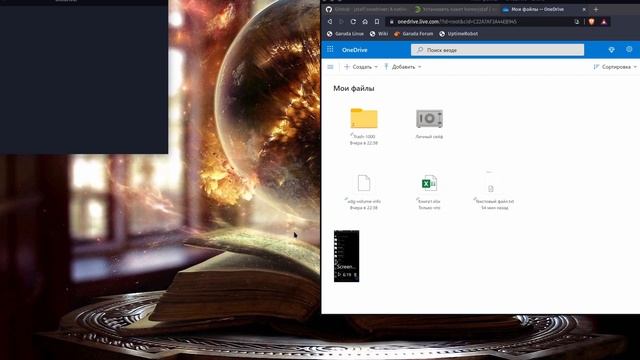Click the Мои файлы heading
Viewport: 640px width, 360px height.
(x=353, y=88)
